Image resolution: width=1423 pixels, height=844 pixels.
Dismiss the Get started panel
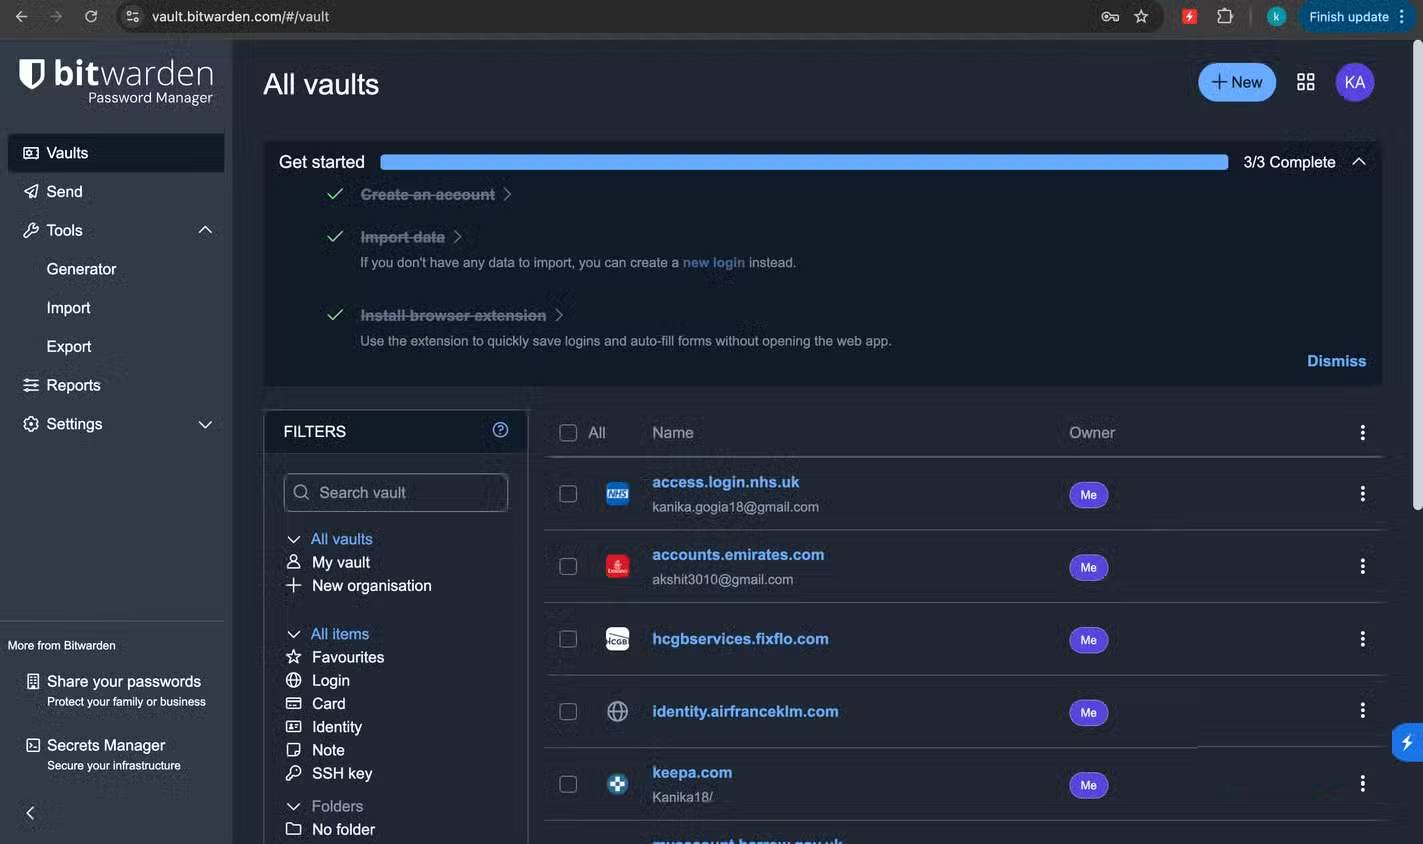coord(1336,361)
